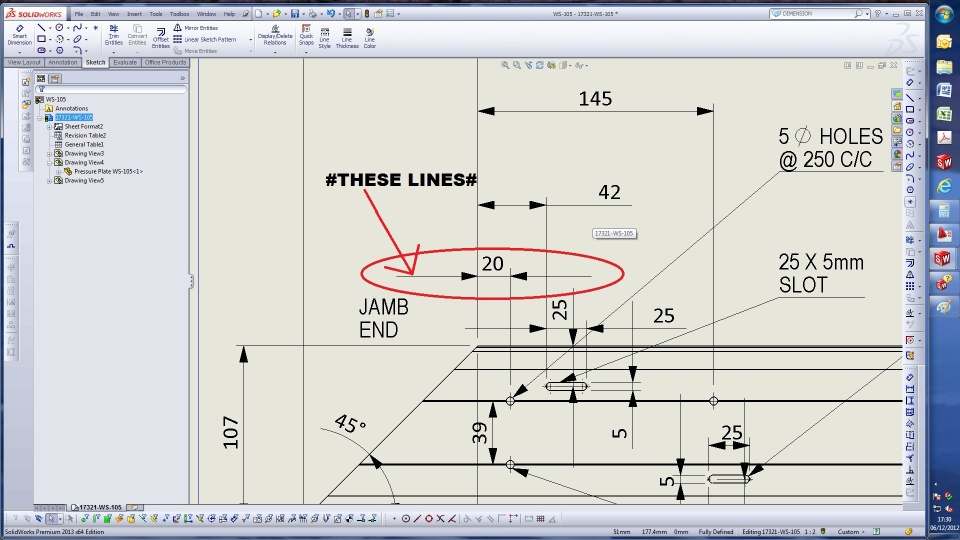
Task: Toggle the selection arrow tool in top toolbar
Action: pyautogui.click(x=348, y=13)
